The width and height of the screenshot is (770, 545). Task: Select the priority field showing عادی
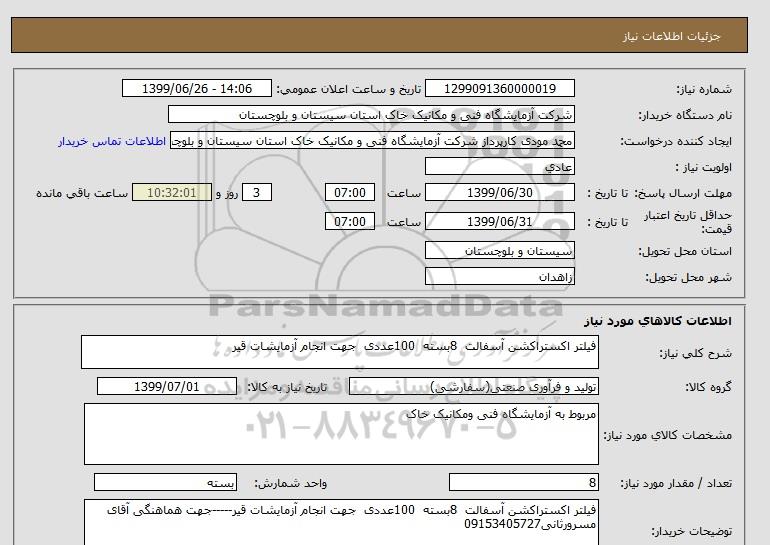pyautogui.click(x=499, y=166)
